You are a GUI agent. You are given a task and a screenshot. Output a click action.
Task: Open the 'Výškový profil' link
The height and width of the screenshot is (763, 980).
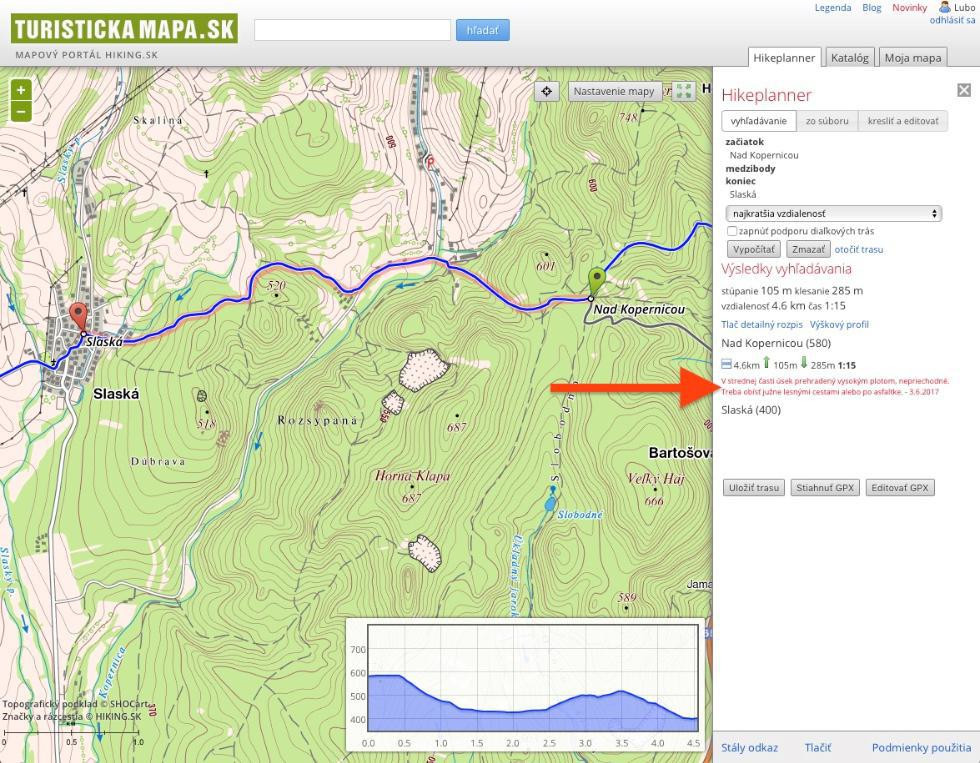pyautogui.click(x=839, y=325)
